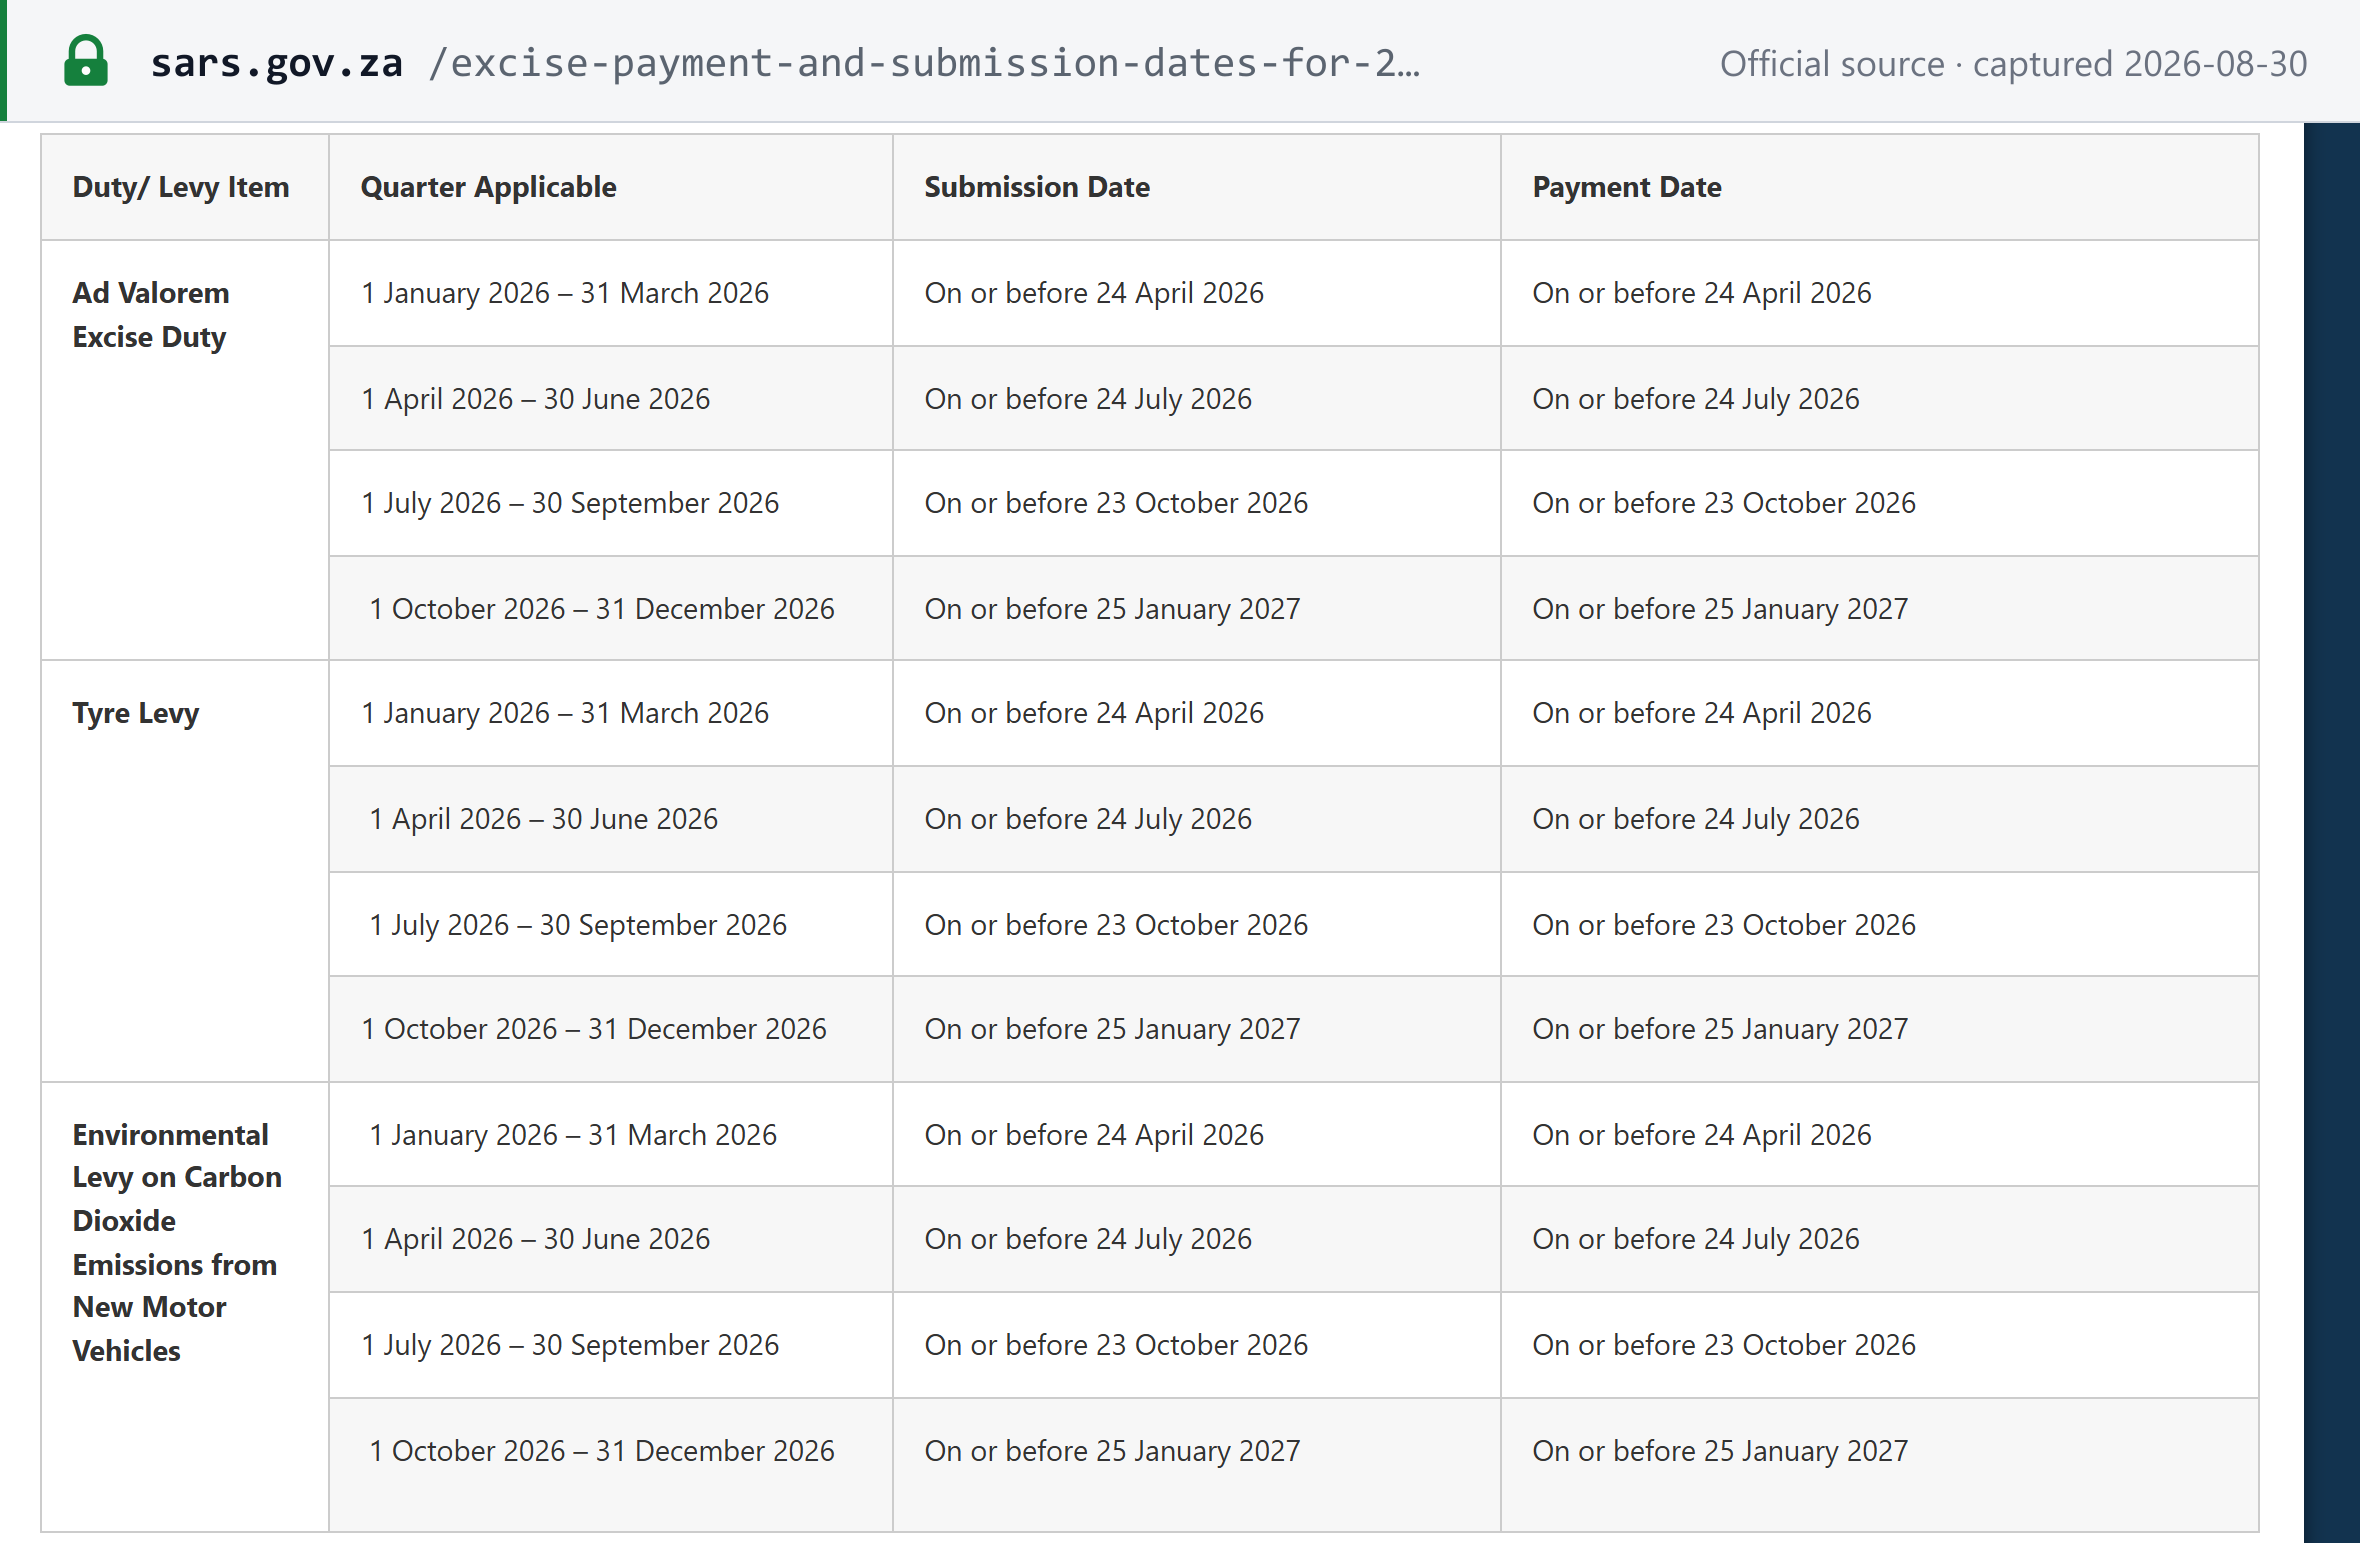The width and height of the screenshot is (2360, 1543).
Task: Click Environmental Levy payment date 25 January 2027
Action: coord(1720,1451)
